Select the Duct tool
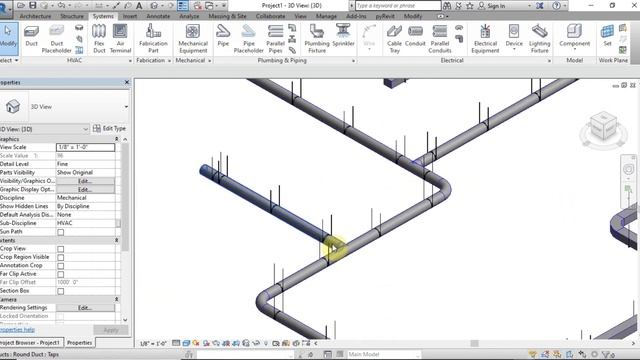 click(x=31, y=36)
